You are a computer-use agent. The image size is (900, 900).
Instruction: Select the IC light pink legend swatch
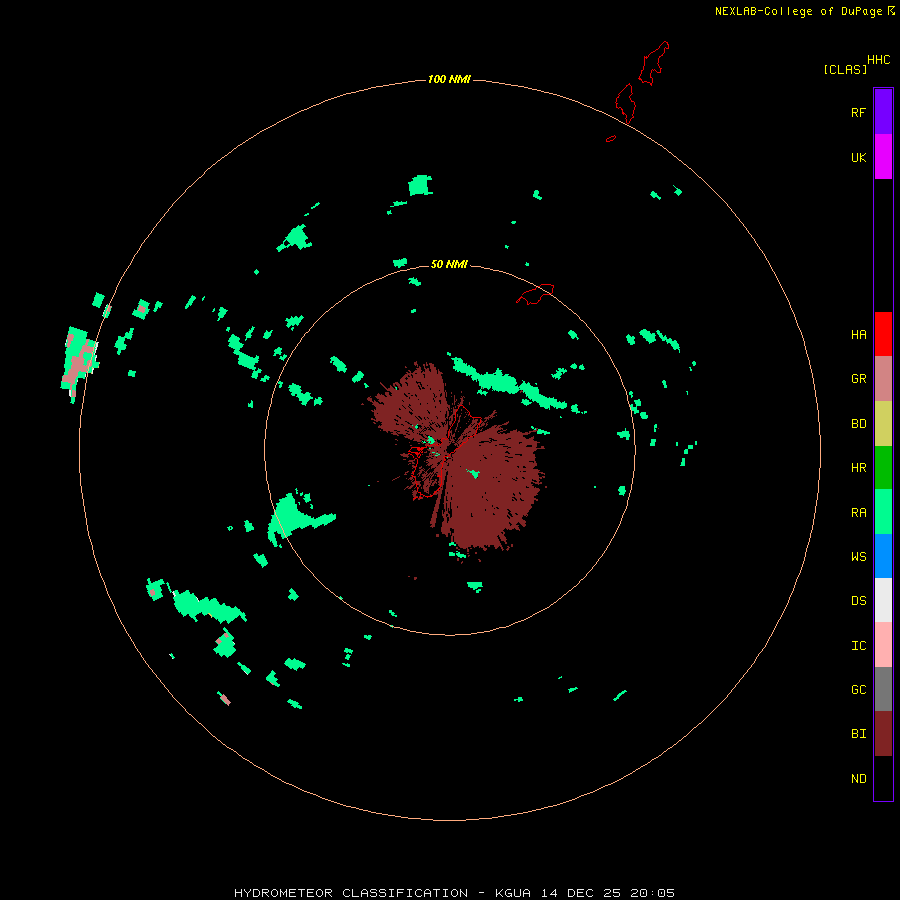(x=883, y=645)
